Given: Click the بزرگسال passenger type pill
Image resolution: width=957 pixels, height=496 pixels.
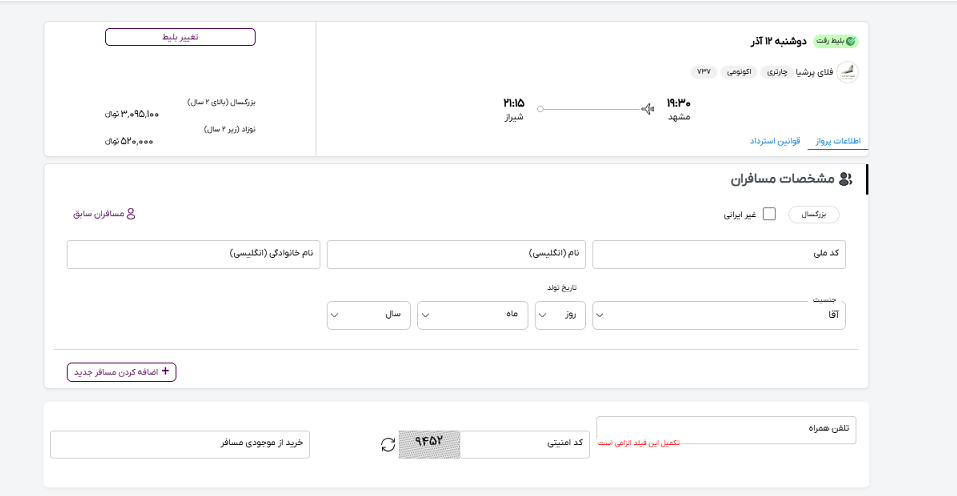Looking at the screenshot, I should coord(814,215).
